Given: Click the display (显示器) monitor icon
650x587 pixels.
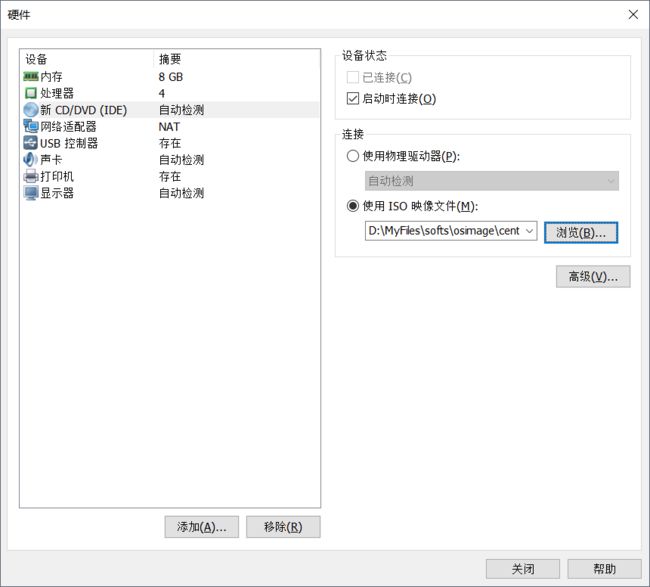Looking at the screenshot, I should click(31, 193).
